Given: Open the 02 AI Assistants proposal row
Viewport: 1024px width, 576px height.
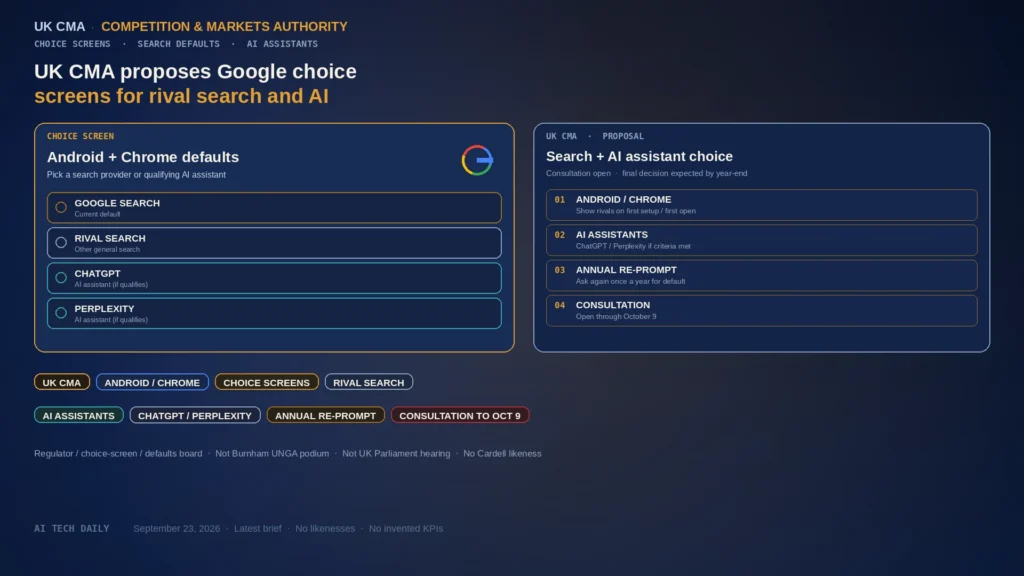Looking at the screenshot, I should 761,240.
